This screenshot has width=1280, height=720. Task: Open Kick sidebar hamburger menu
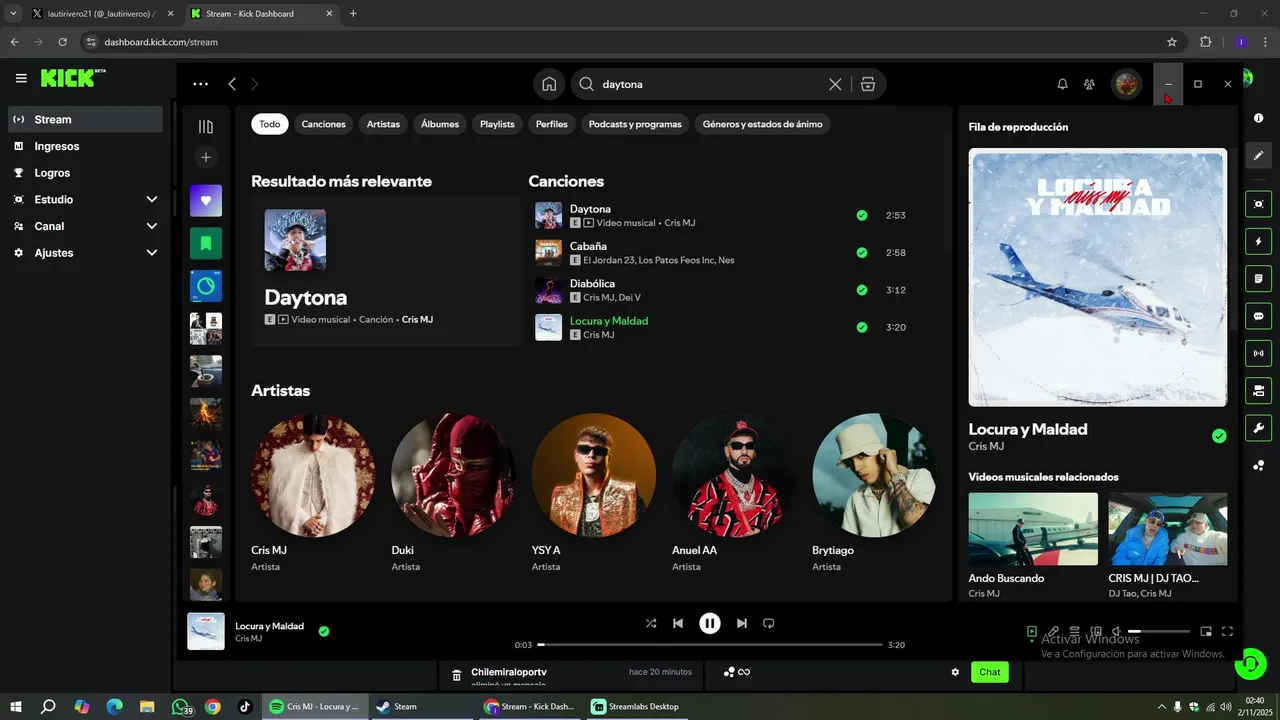pos(21,78)
